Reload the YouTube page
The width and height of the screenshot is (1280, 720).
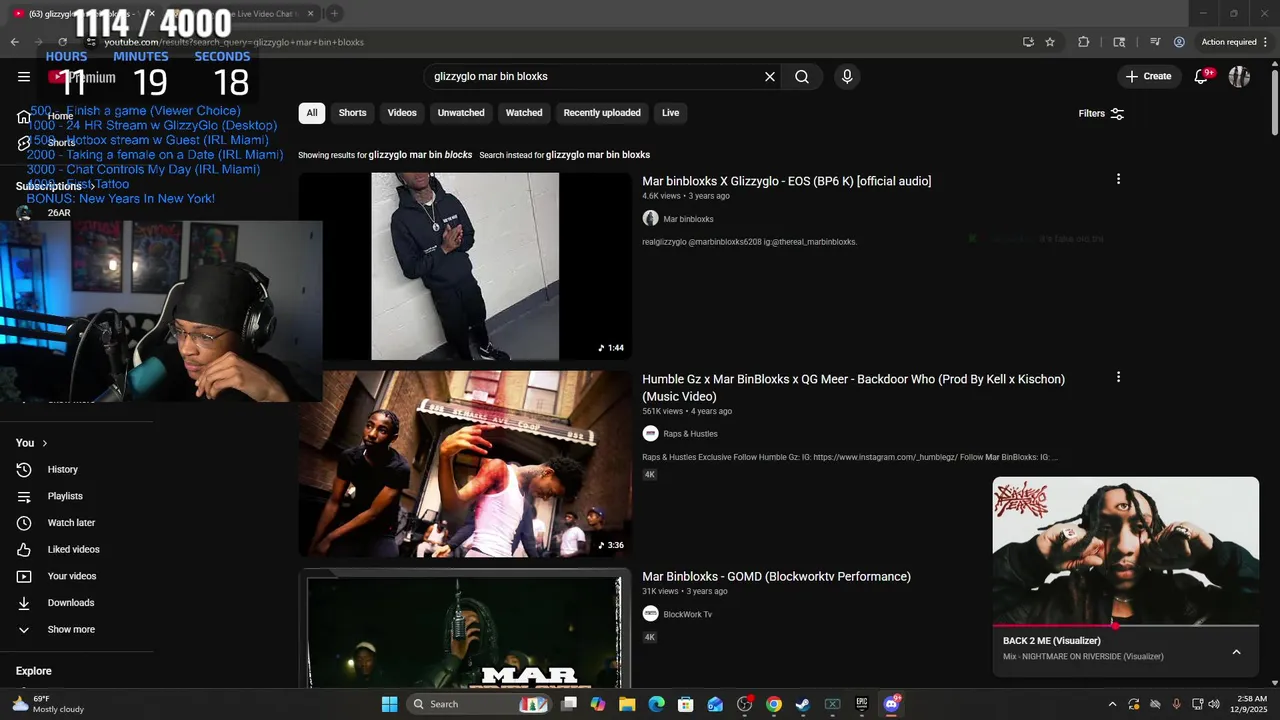coord(62,42)
